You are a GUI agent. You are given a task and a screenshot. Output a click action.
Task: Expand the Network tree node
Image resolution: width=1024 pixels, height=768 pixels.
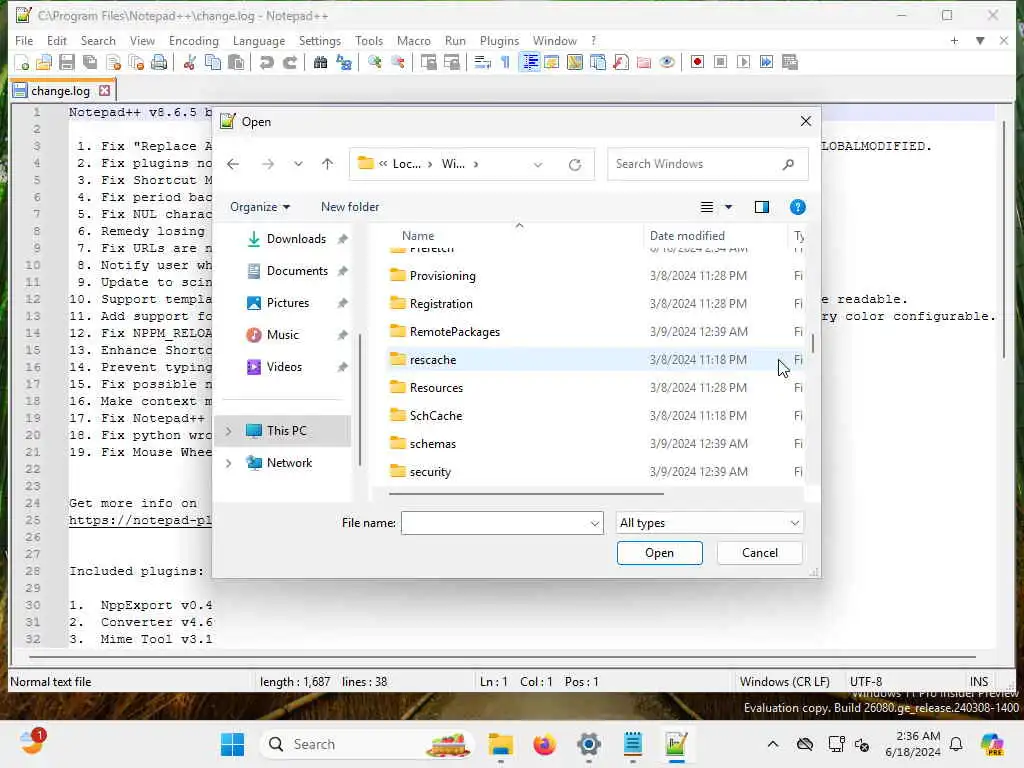tap(229, 463)
